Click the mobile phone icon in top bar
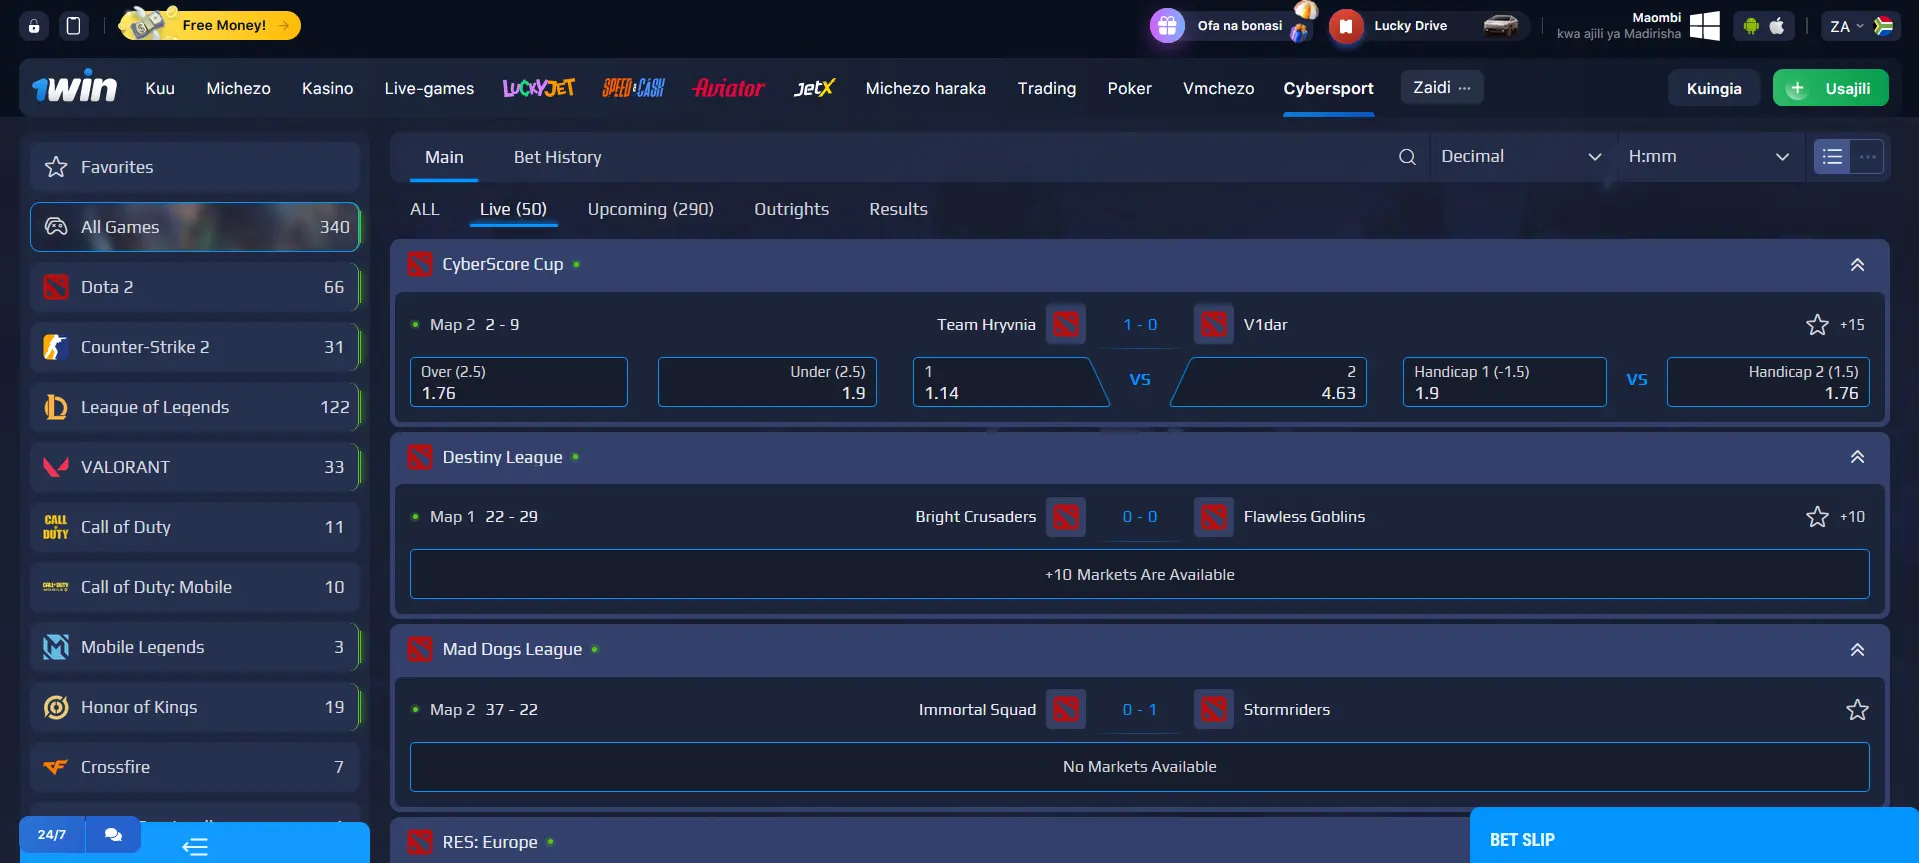Viewport: 1919px width, 863px height. pyautogui.click(x=73, y=26)
